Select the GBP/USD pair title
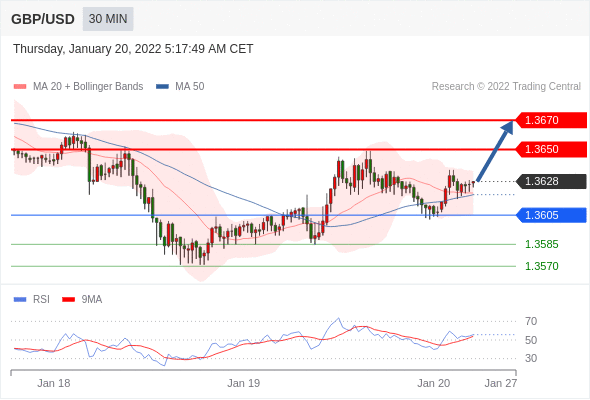This screenshot has height=400, width=590. point(43,19)
